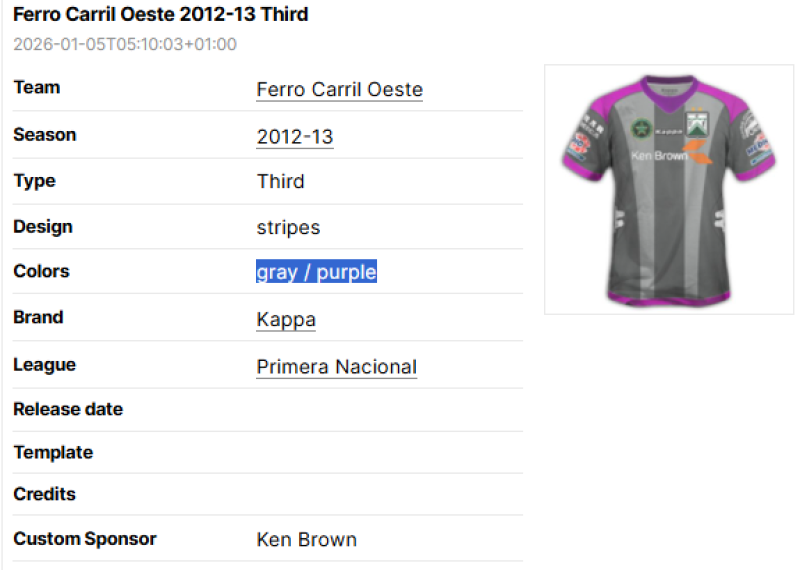Click Ken Brown in Custom Sponsor row

pos(306,539)
